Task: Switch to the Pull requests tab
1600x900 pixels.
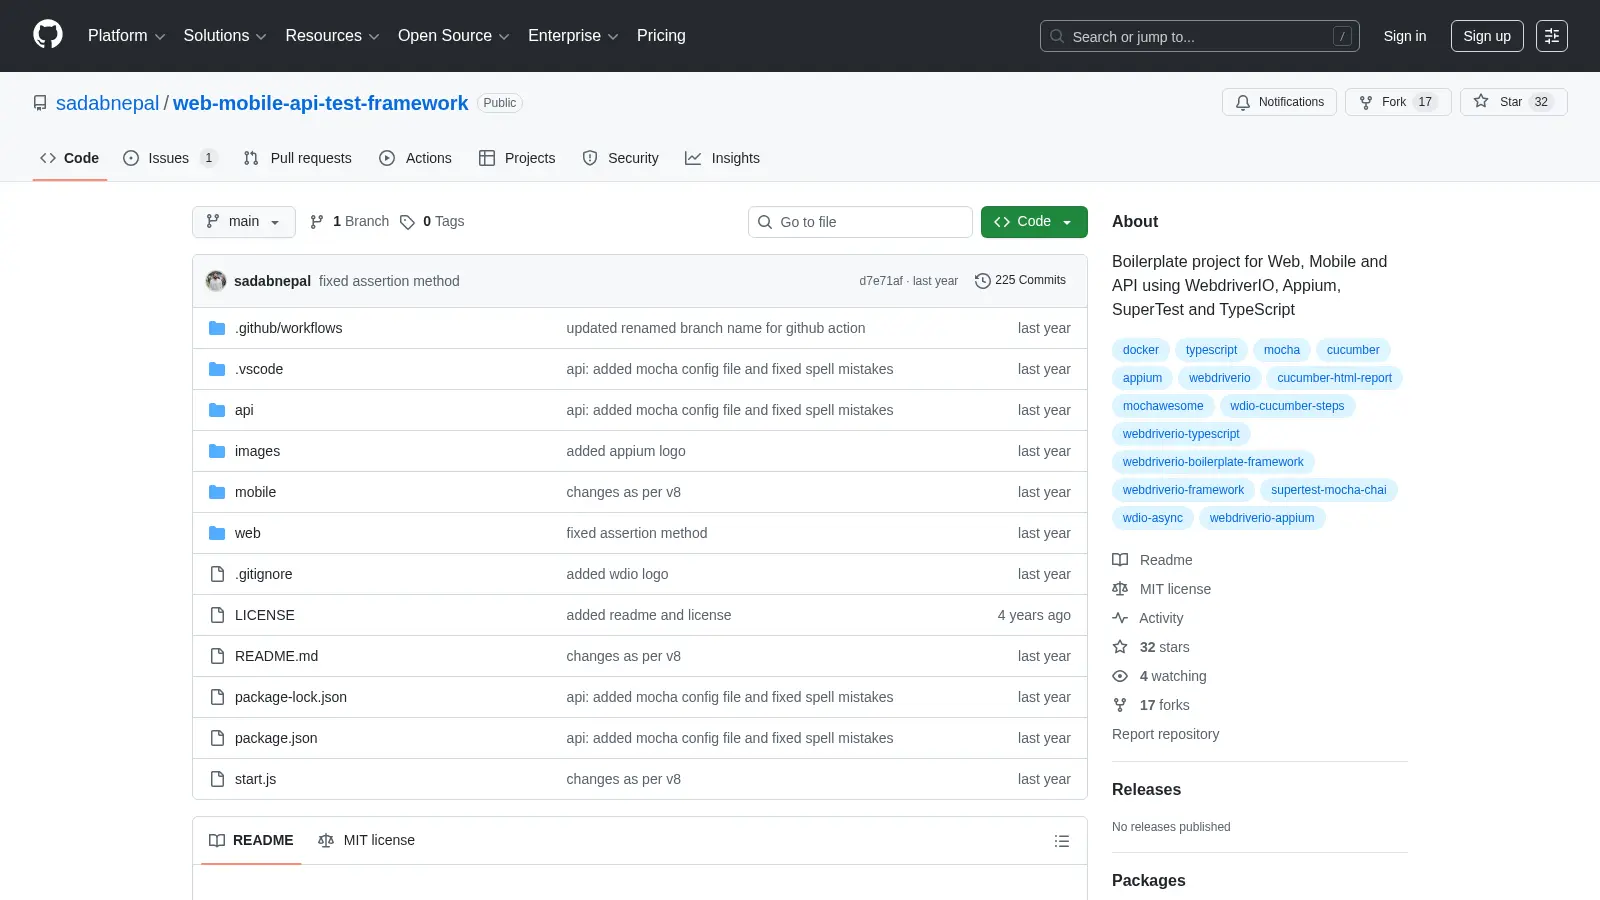Action: pos(298,158)
